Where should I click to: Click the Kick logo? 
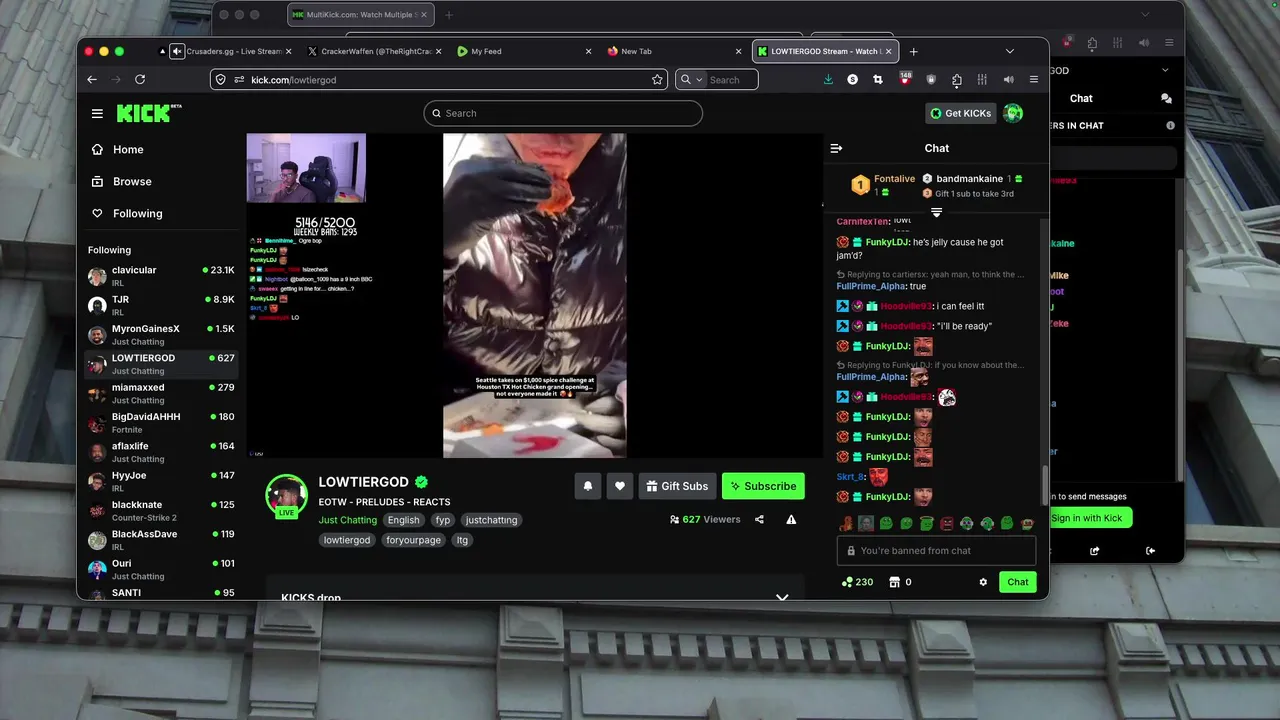point(148,113)
